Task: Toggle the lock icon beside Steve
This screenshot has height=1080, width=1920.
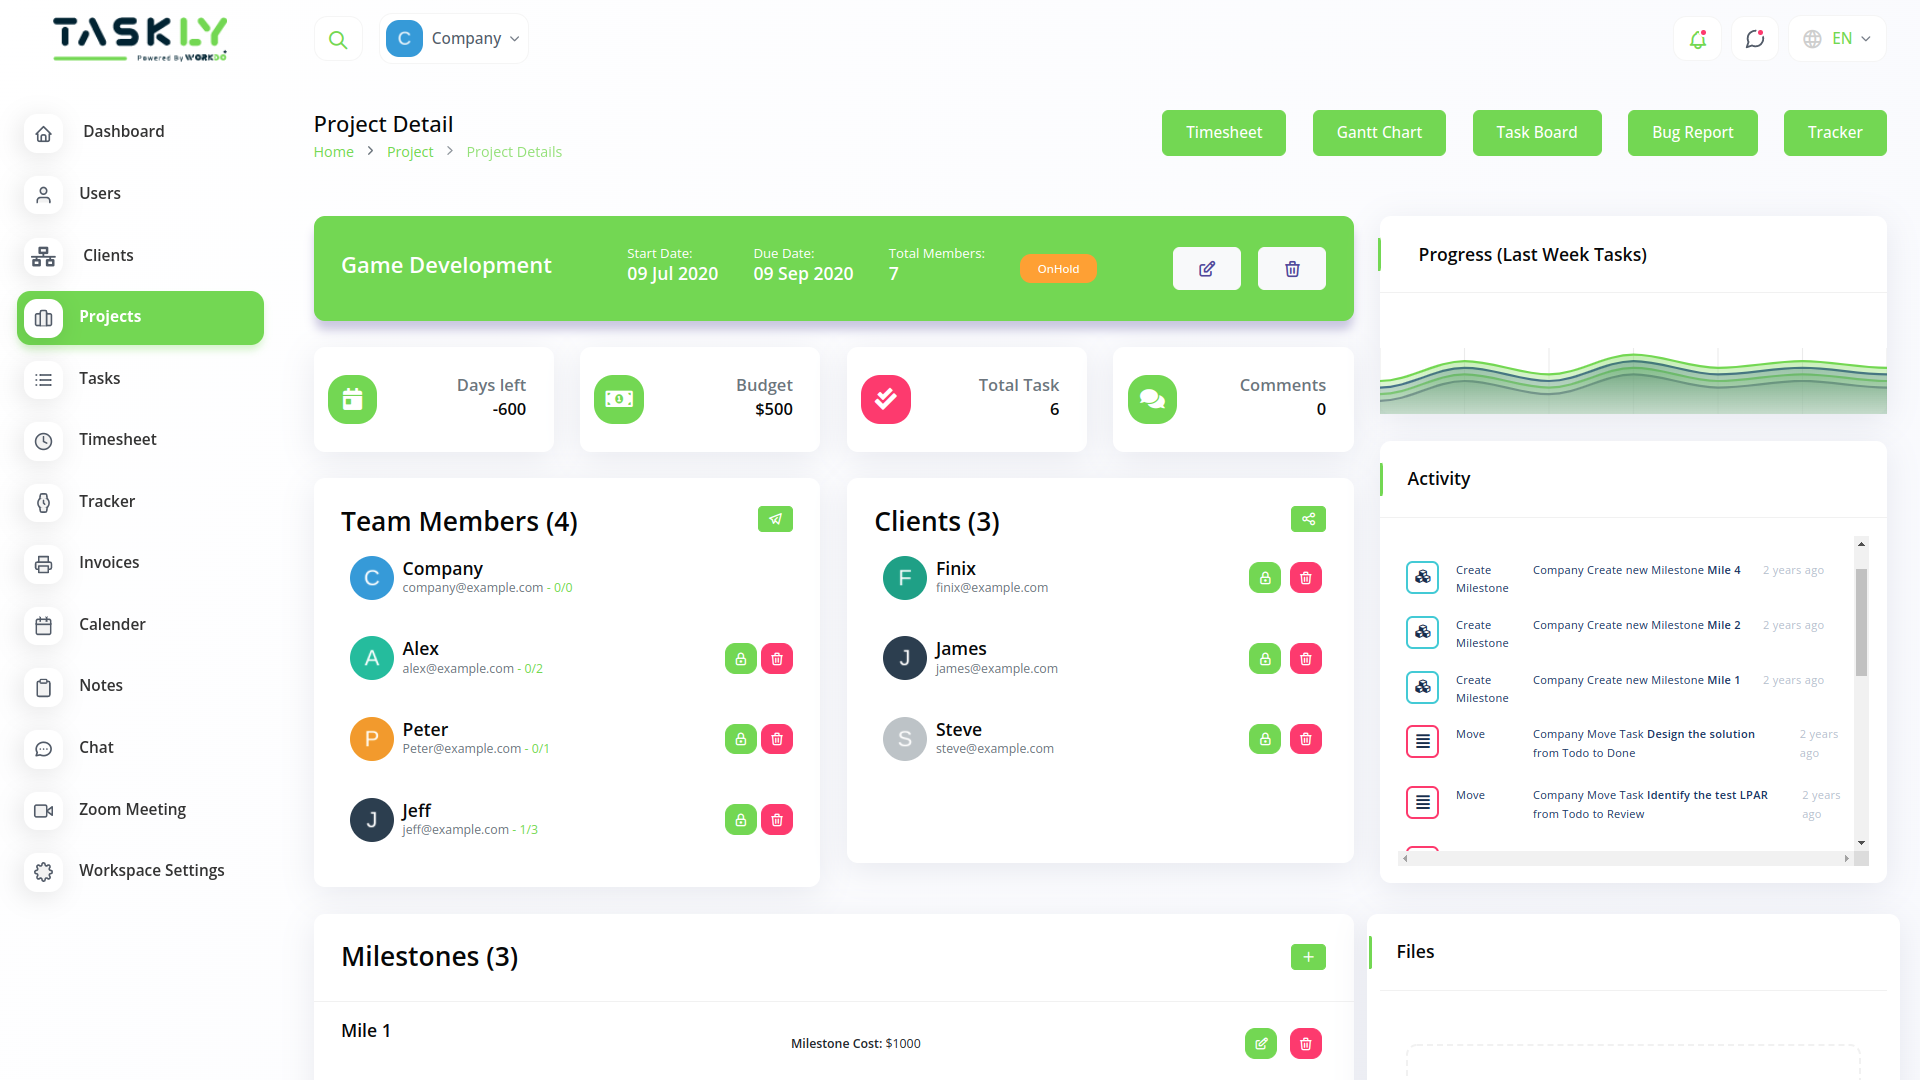Action: click(1264, 738)
